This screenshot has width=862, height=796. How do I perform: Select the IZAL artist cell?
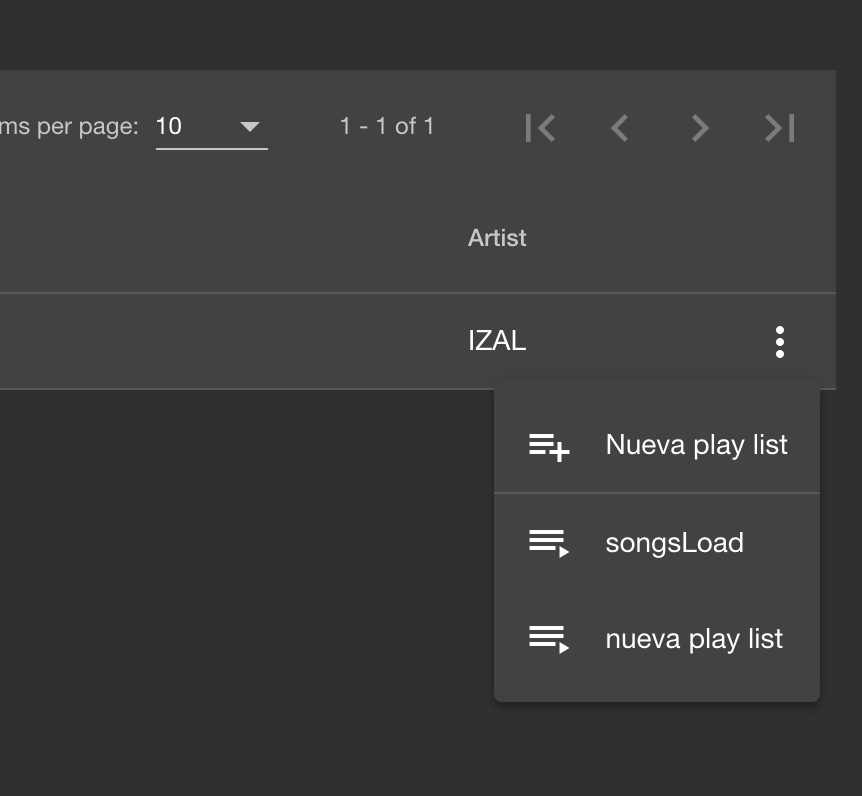[x=497, y=341]
